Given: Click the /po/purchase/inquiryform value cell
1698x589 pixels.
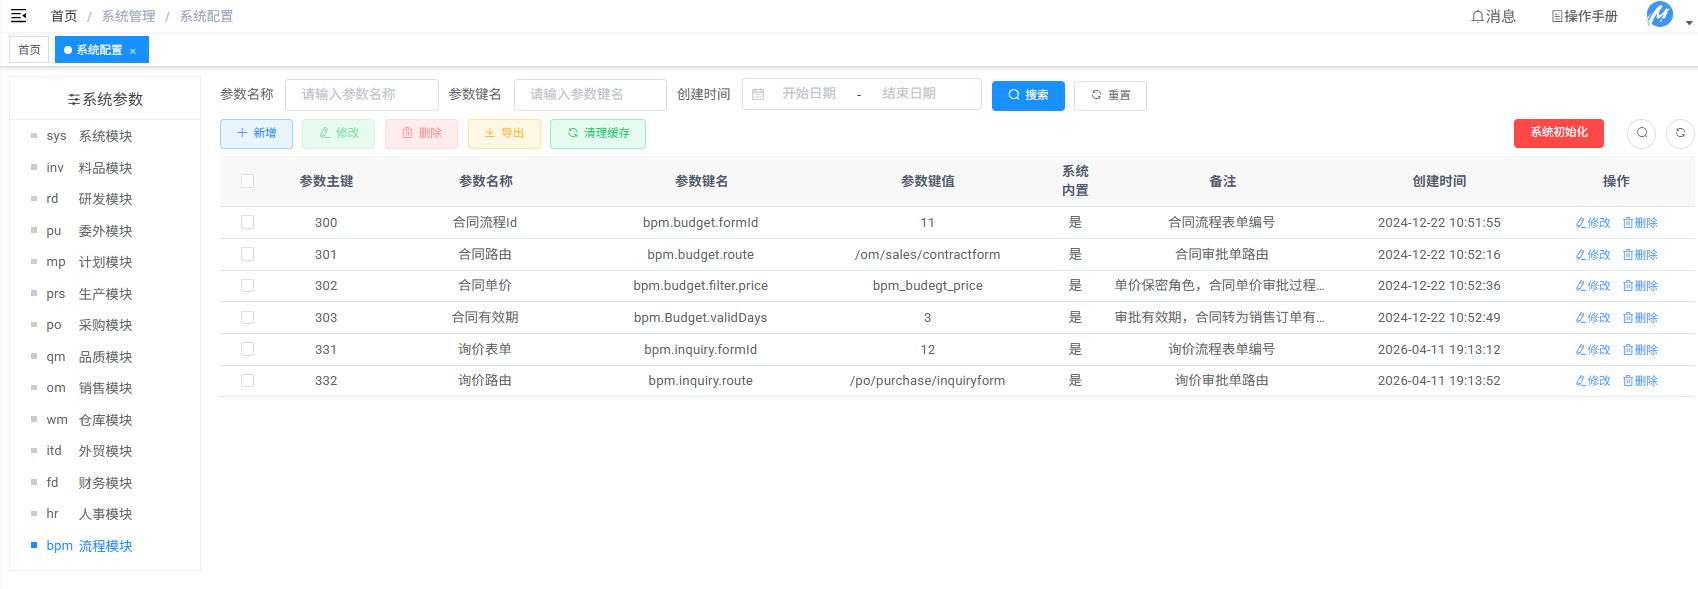Looking at the screenshot, I should pos(927,381).
